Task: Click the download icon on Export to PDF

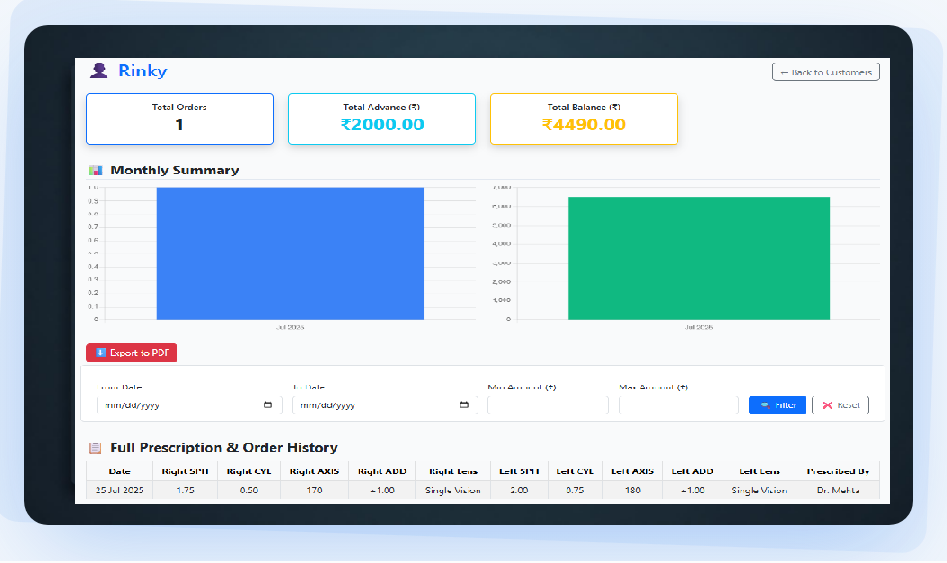Action: coord(100,353)
